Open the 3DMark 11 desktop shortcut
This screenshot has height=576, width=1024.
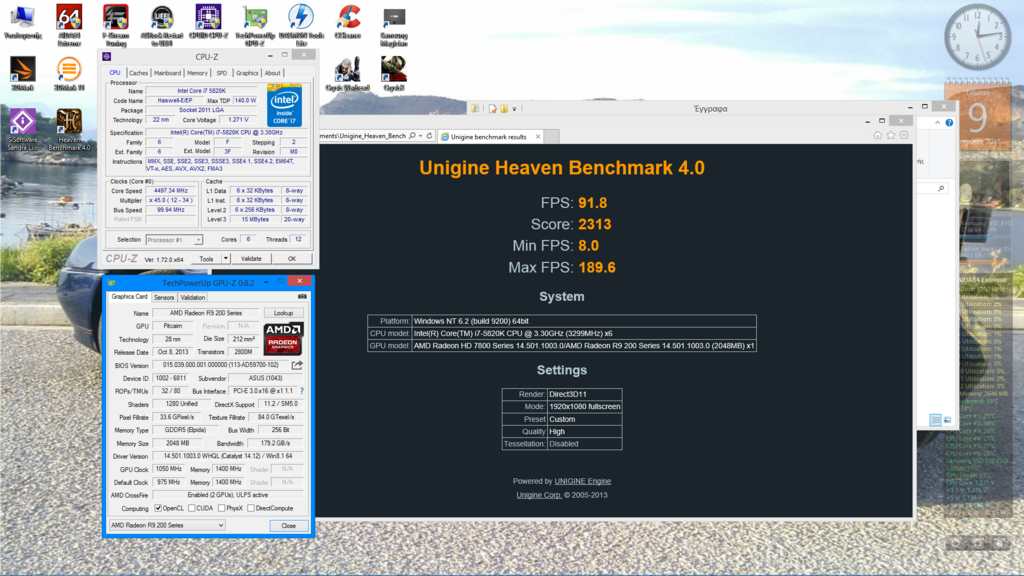69,74
